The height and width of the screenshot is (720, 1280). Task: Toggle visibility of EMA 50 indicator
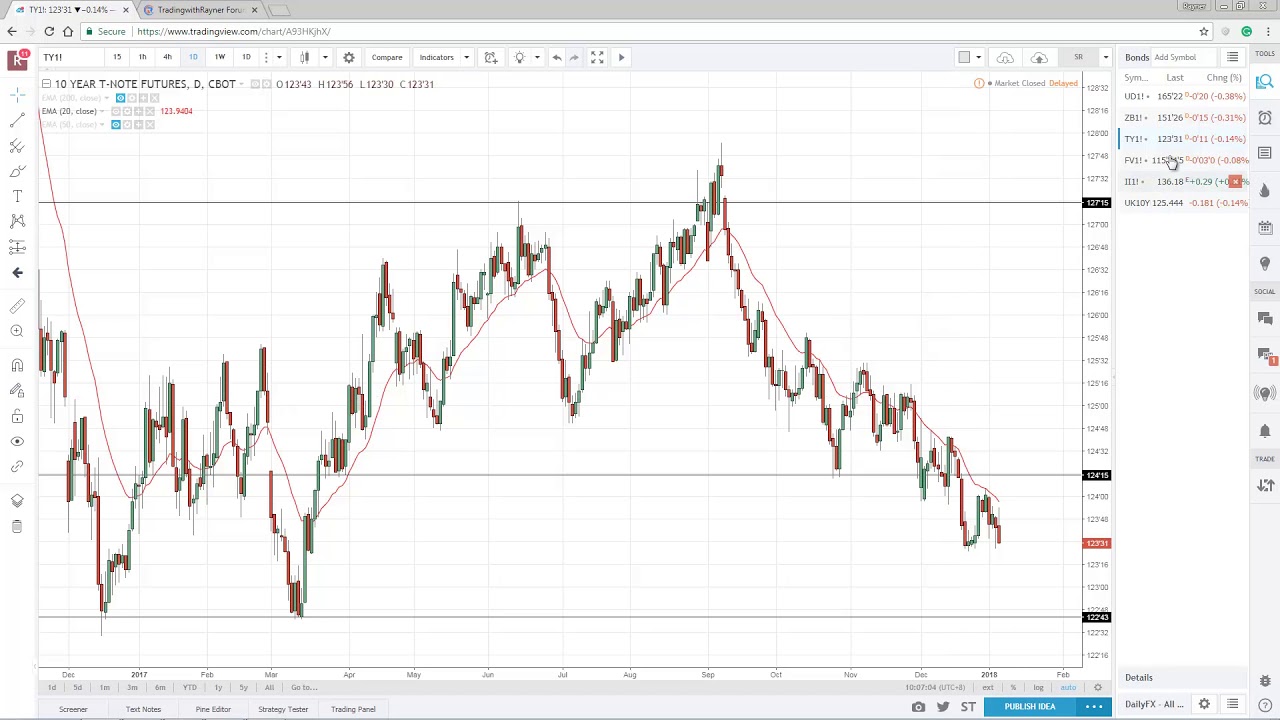tap(116, 124)
